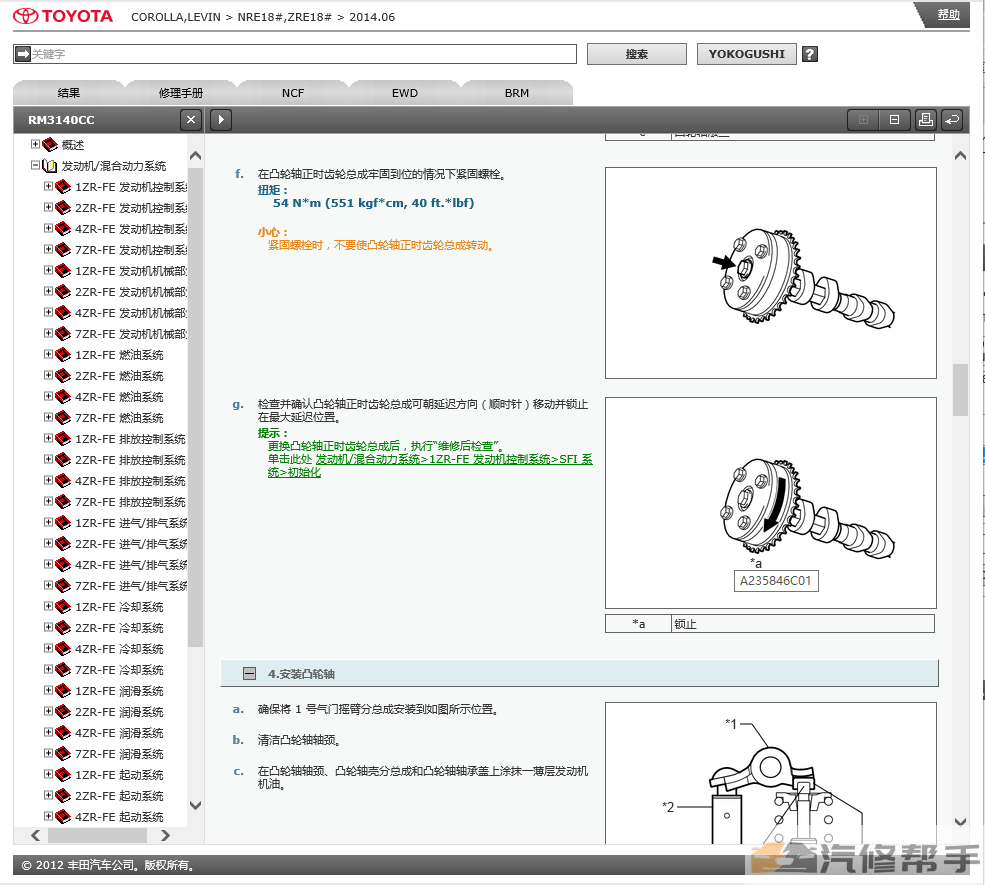The height and width of the screenshot is (885, 985).
Task: Expand the 概述 tree node
Action: pos(35,144)
